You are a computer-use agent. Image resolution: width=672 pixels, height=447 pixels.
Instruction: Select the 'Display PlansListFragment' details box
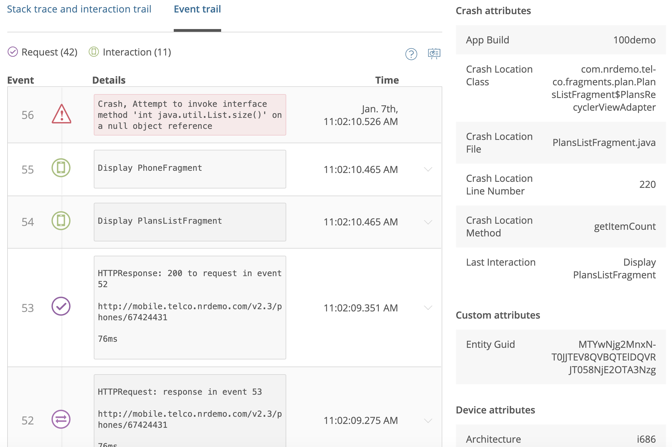tap(190, 222)
